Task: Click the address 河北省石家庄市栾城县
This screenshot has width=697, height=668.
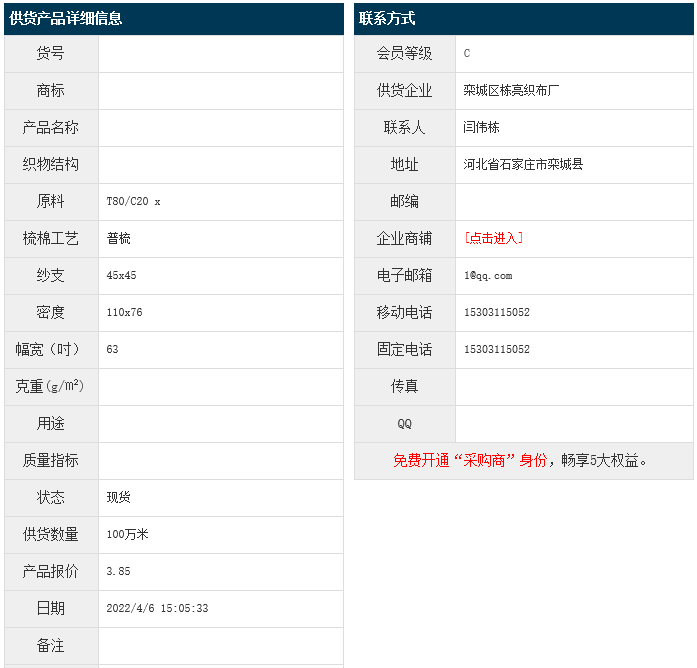Action: point(523,164)
